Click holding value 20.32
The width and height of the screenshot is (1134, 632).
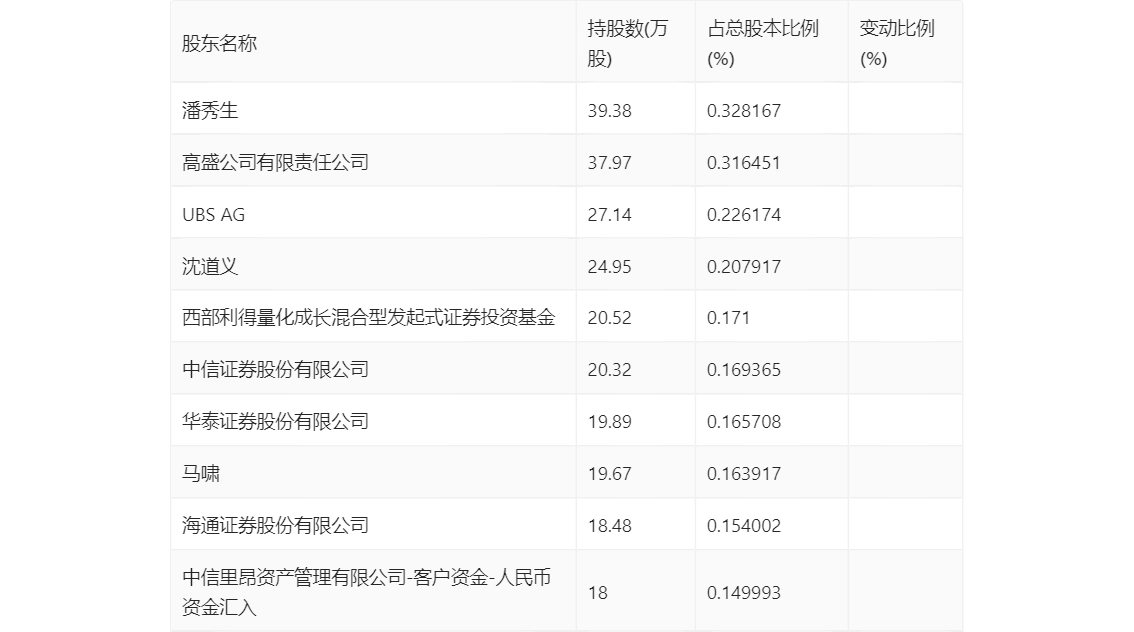point(610,370)
